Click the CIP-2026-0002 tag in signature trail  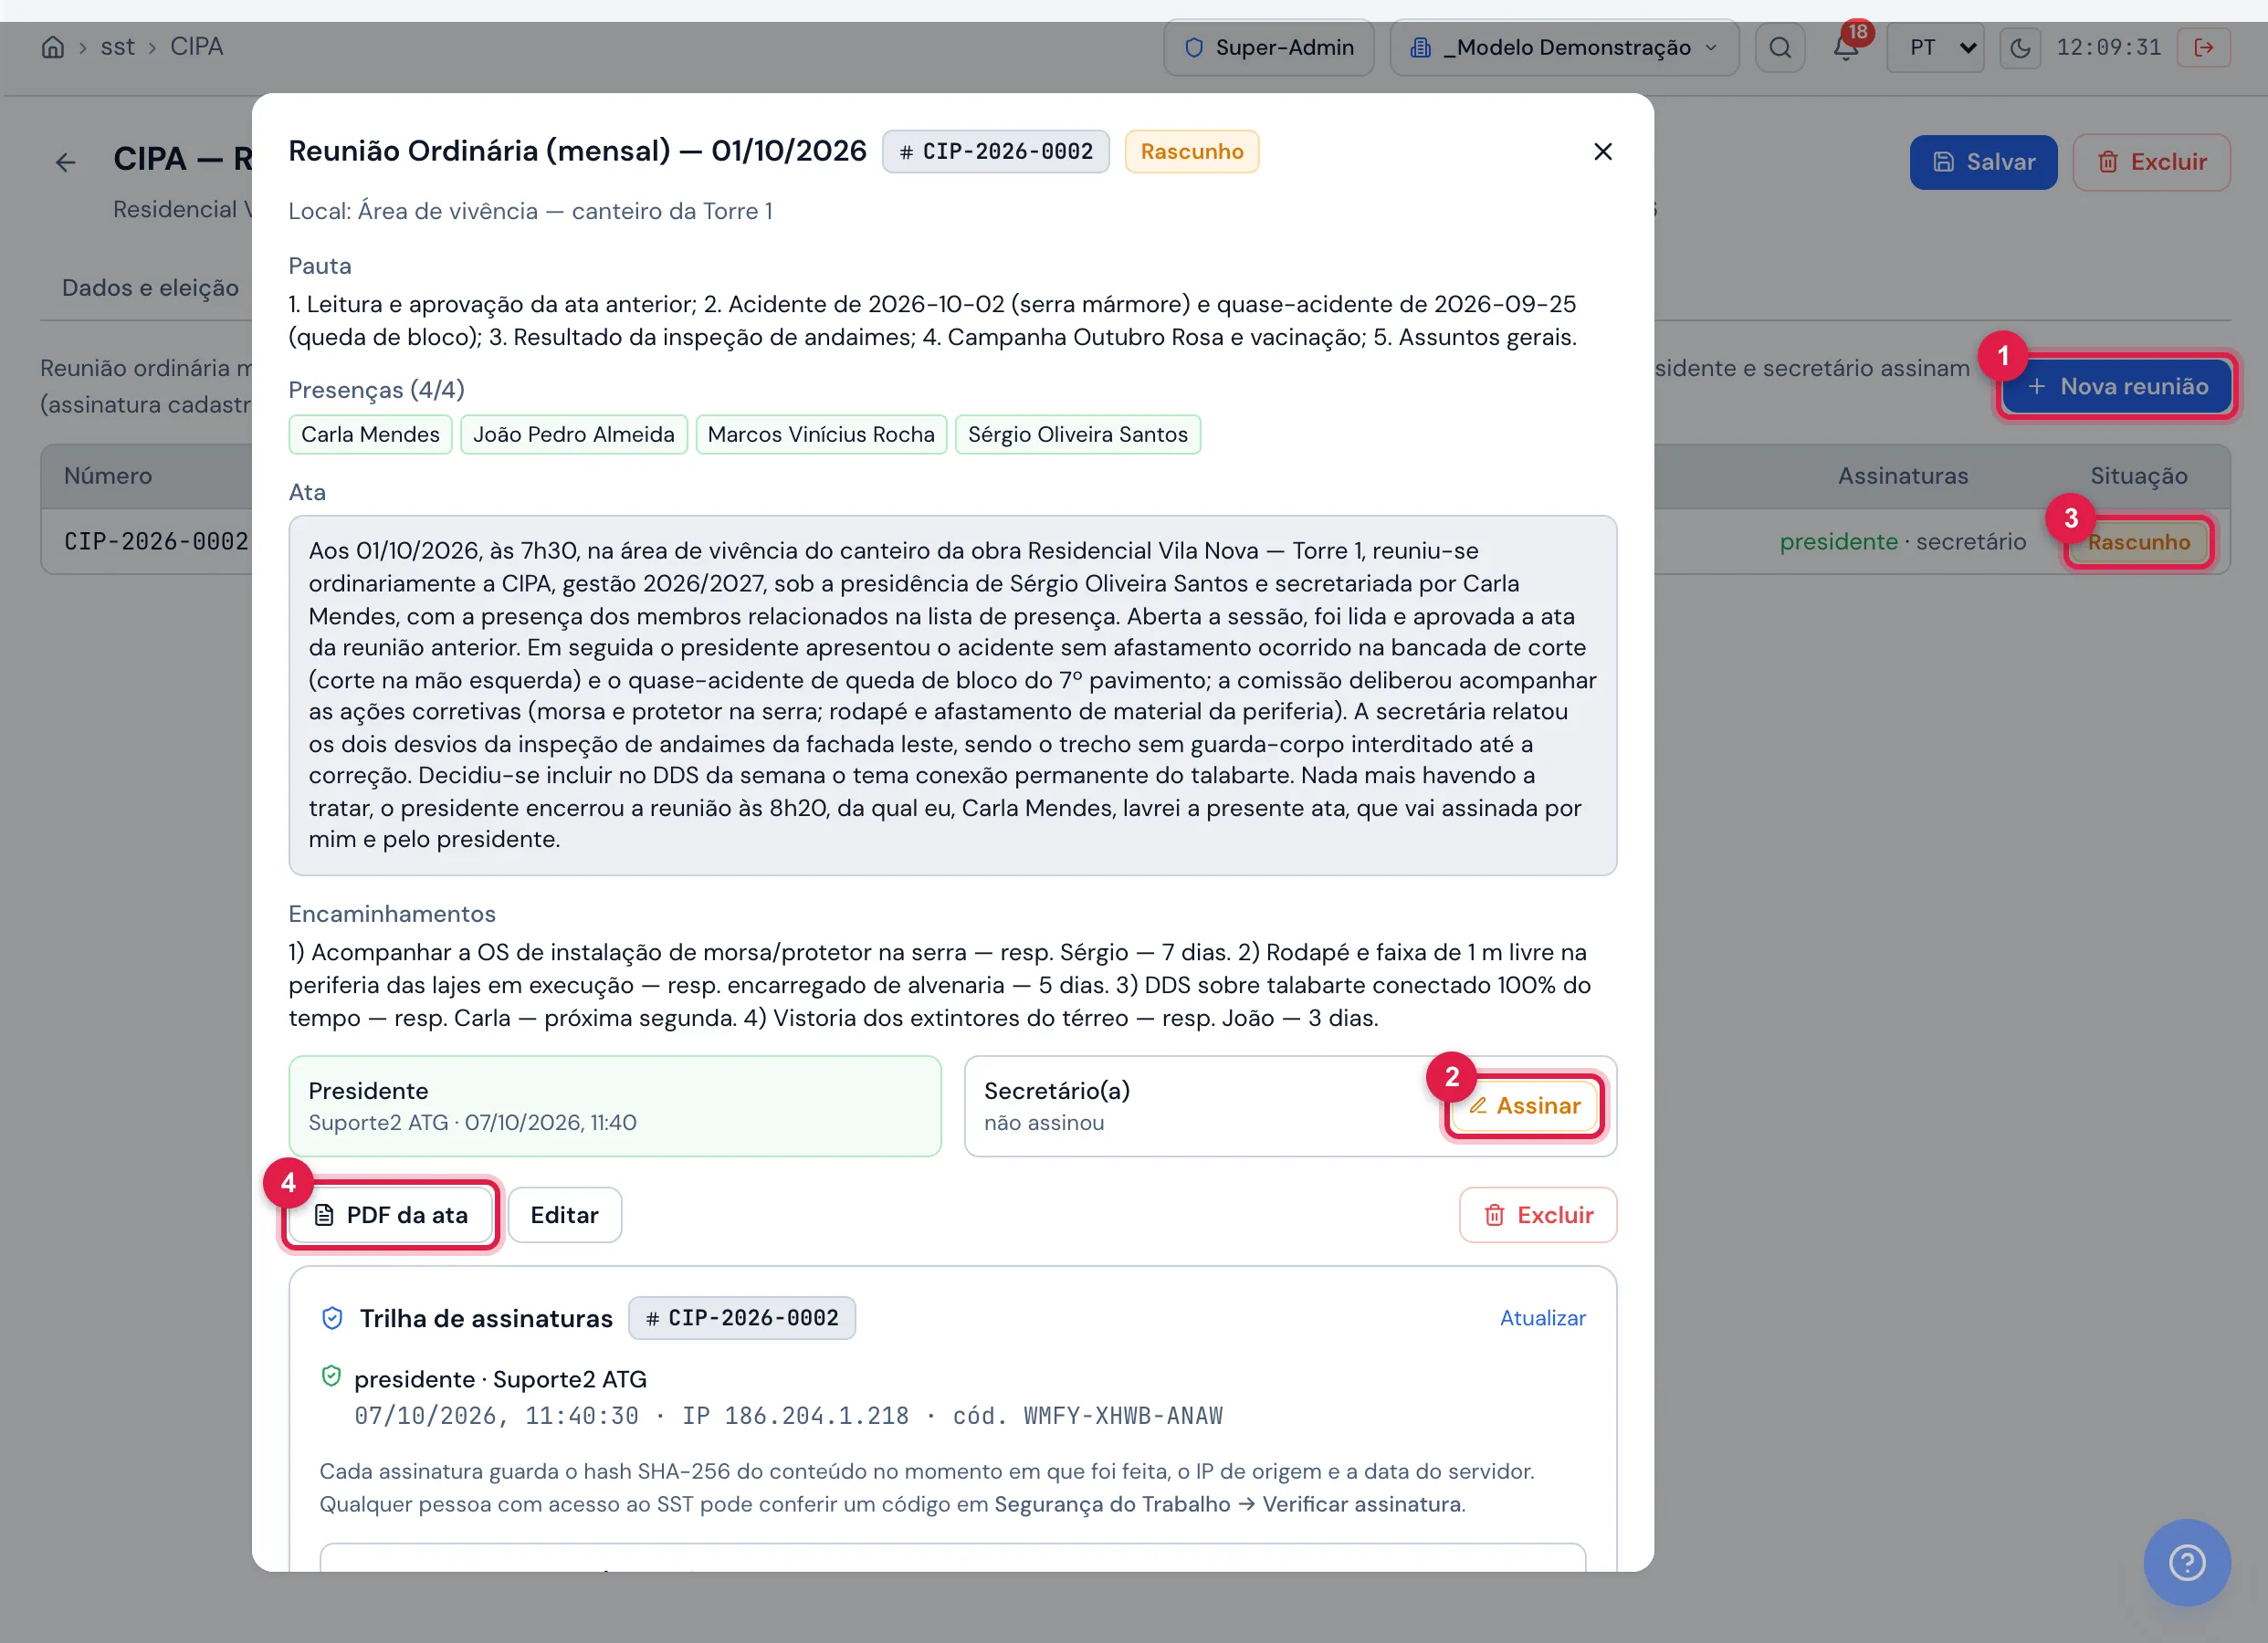pyautogui.click(x=741, y=1318)
